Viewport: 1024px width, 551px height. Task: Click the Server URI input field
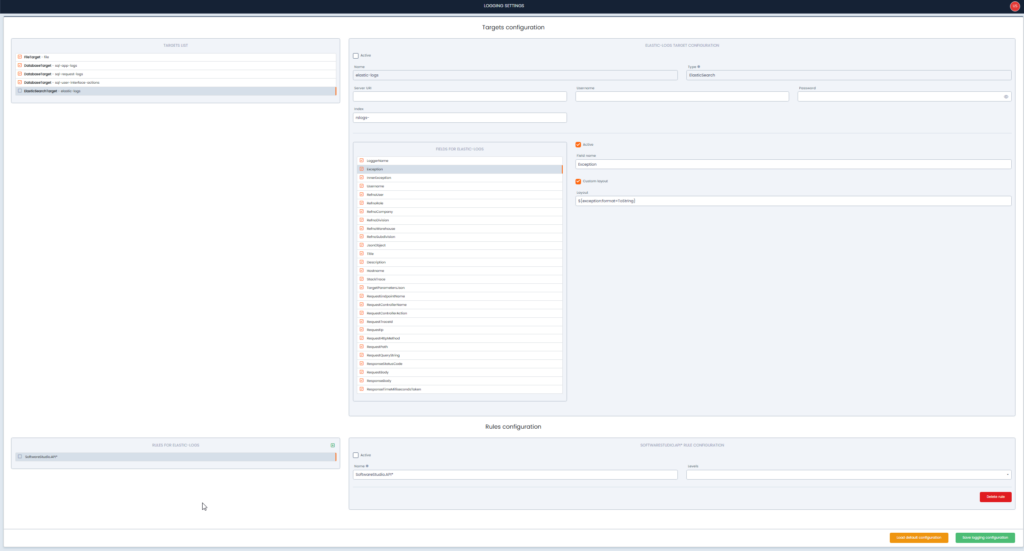click(460, 97)
